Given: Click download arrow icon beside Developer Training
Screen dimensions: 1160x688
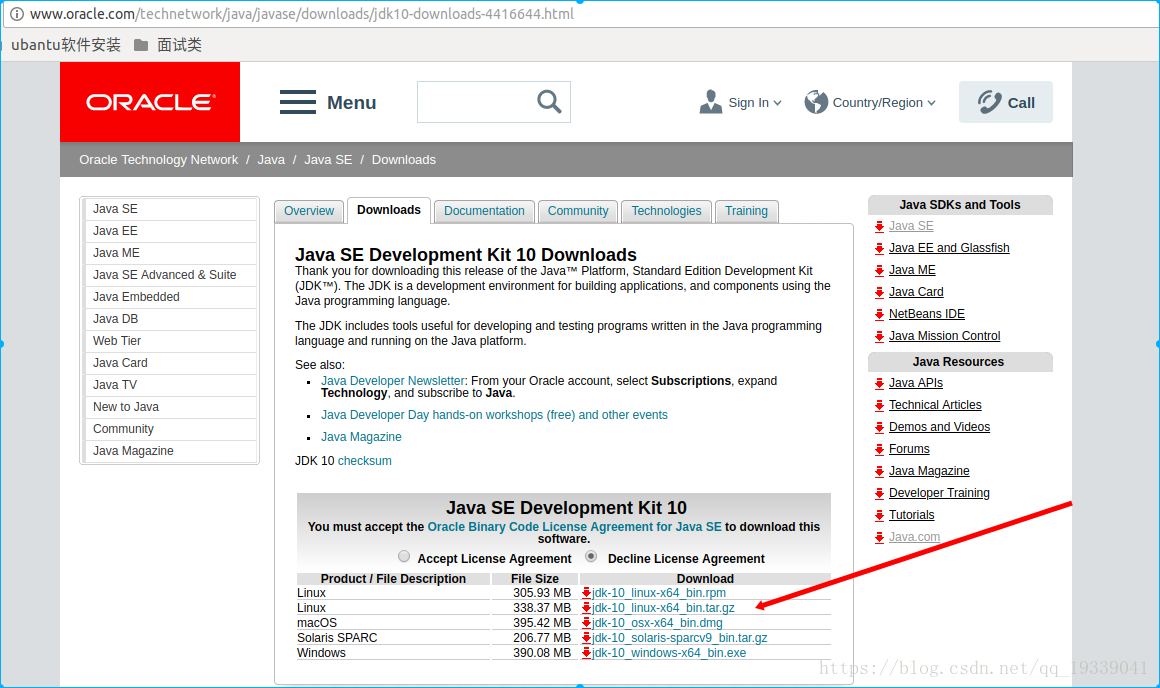Looking at the screenshot, I should pyautogui.click(x=879, y=493).
